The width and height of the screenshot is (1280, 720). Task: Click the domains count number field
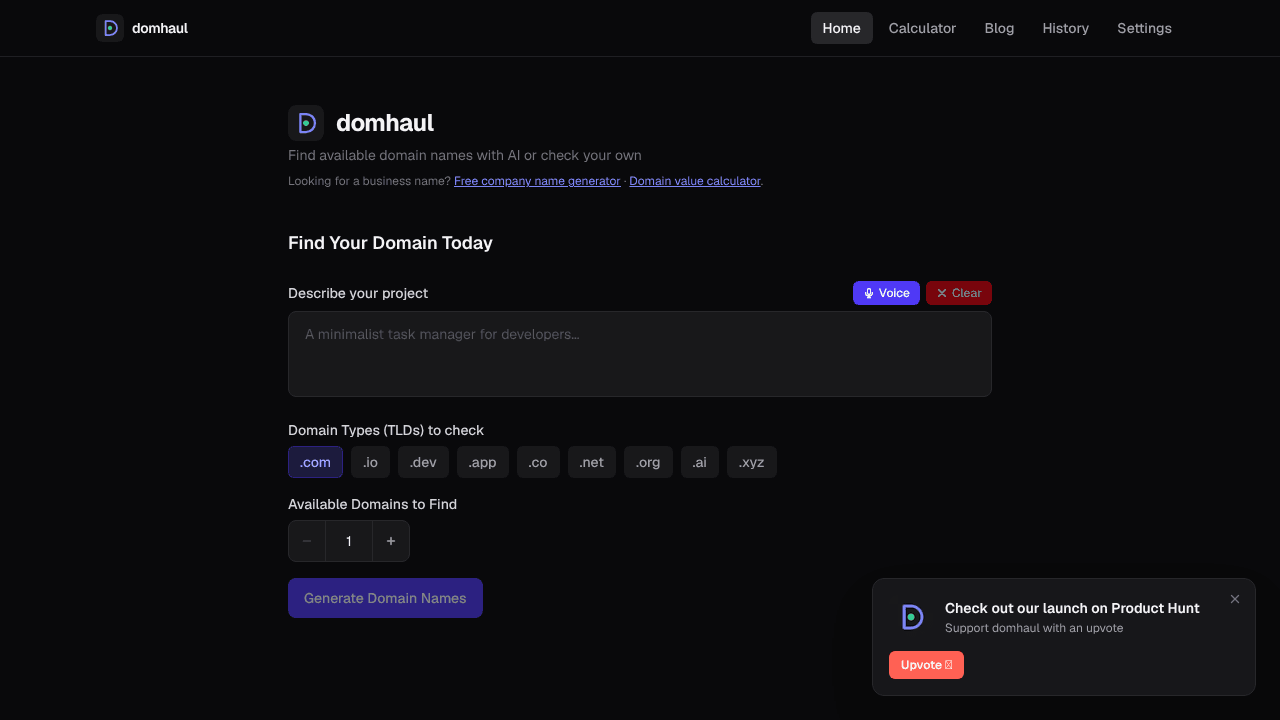(349, 541)
